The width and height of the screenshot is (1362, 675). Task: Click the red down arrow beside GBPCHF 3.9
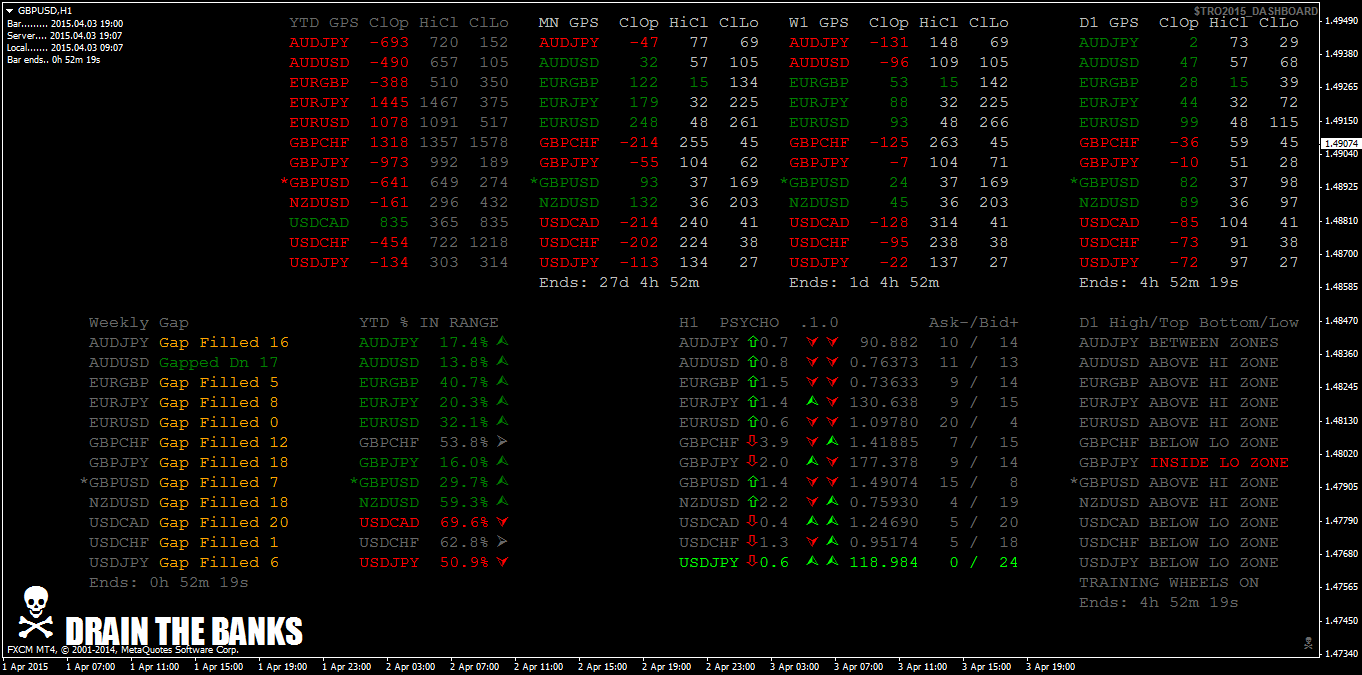pos(752,442)
